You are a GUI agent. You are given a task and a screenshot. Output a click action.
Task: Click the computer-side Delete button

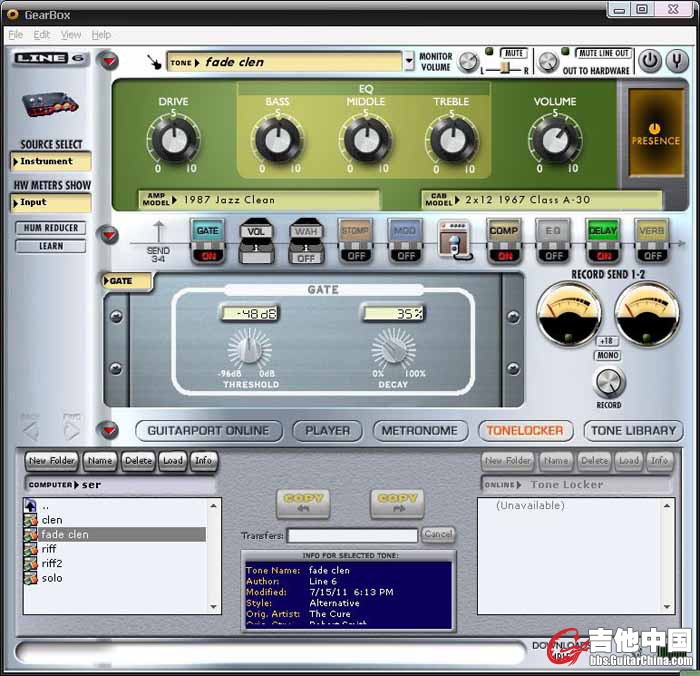point(138,461)
